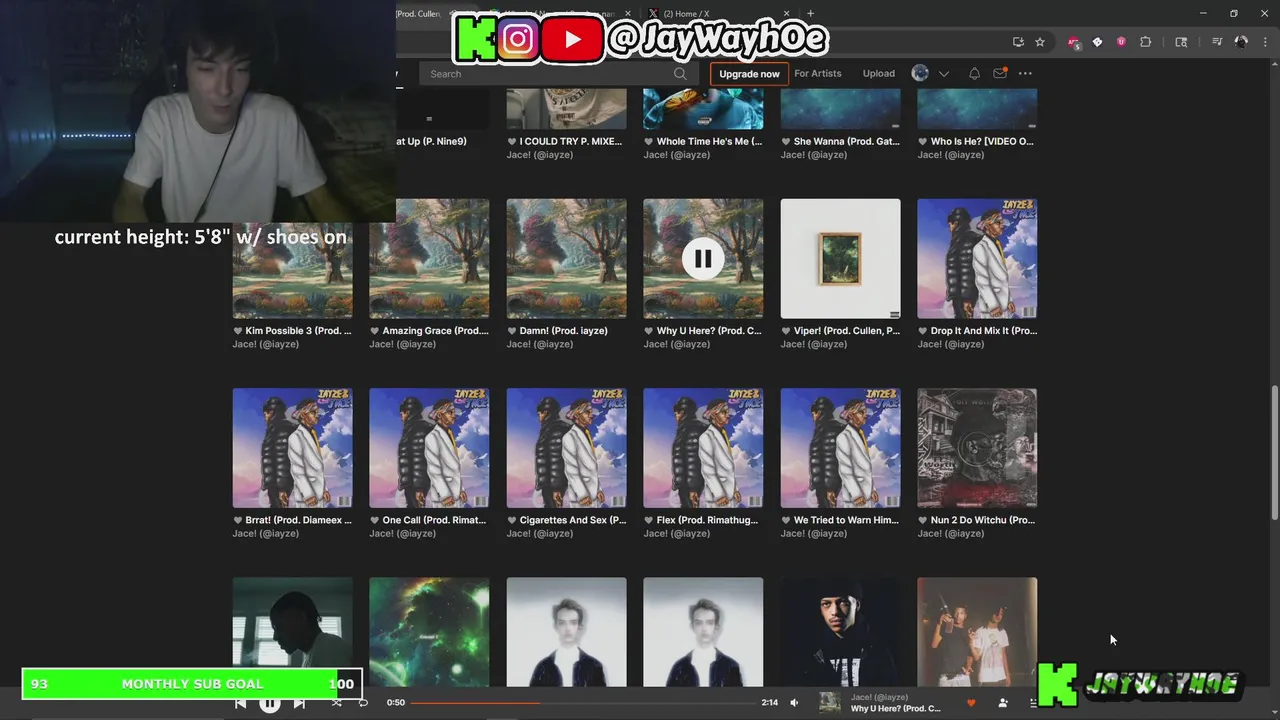Click the pink shield extension icon
Viewport: 1280px width, 720px height.
coord(1121,42)
